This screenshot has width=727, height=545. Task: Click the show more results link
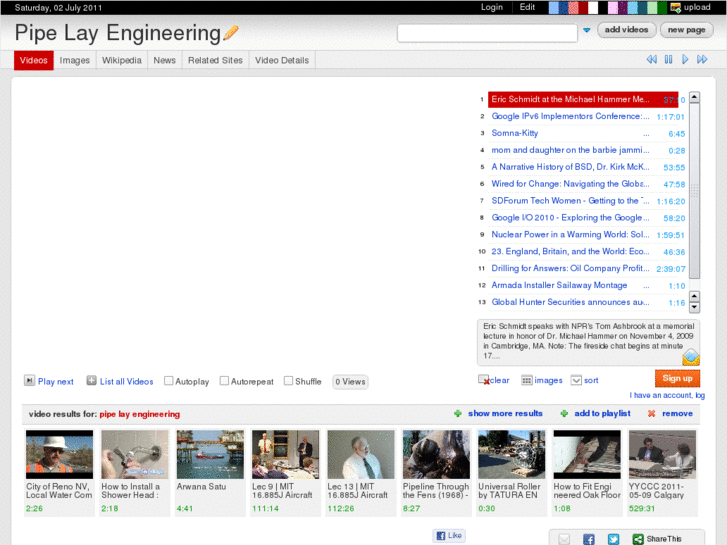click(x=505, y=413)
